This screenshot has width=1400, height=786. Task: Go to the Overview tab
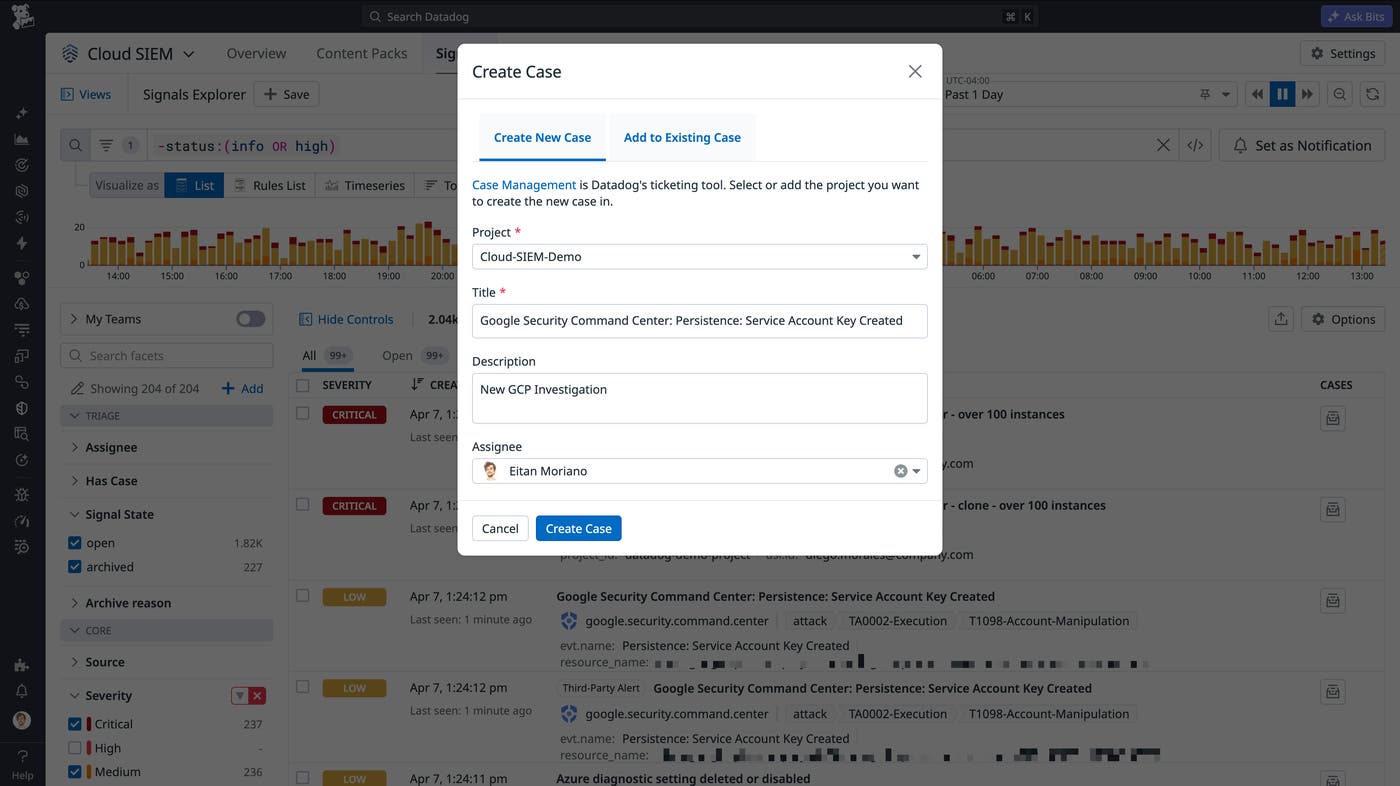256,54
